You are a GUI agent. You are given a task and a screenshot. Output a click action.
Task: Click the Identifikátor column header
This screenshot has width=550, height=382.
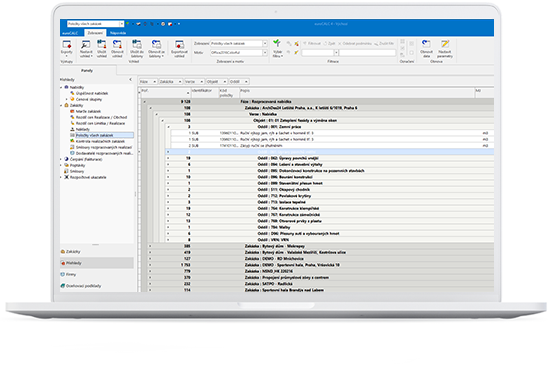point(205,93)
